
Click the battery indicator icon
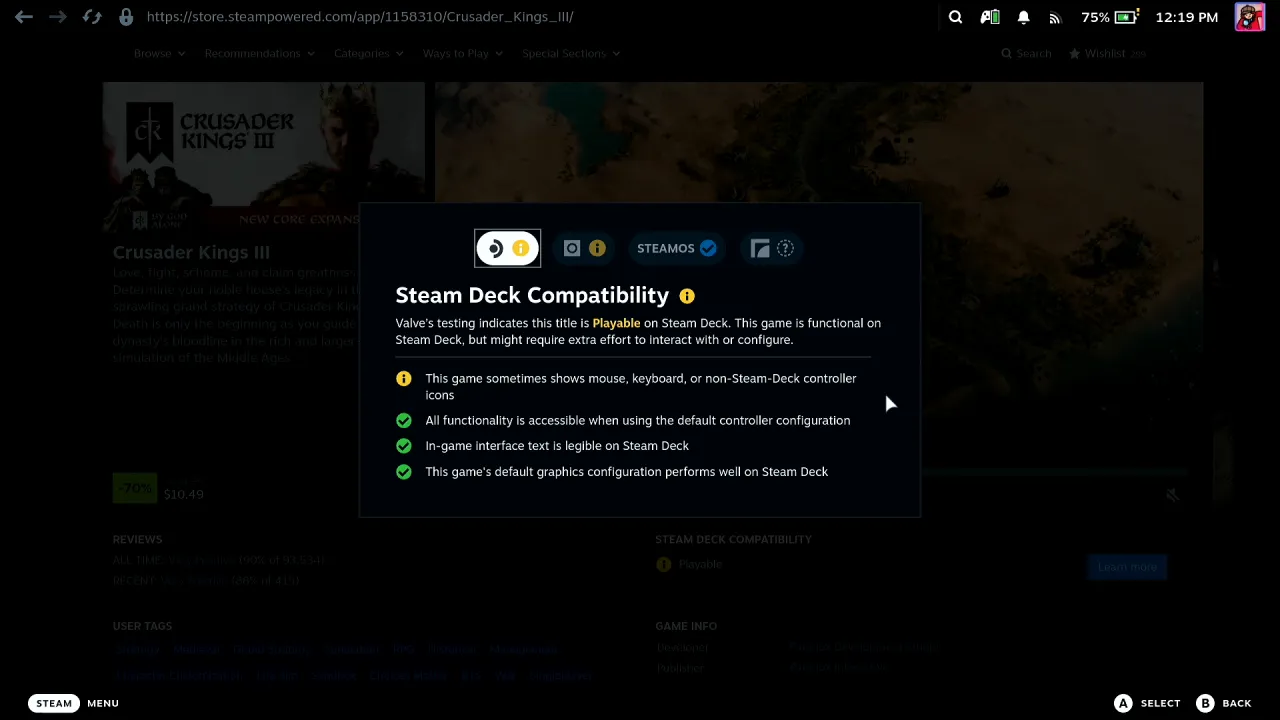tap(1128, 17)
